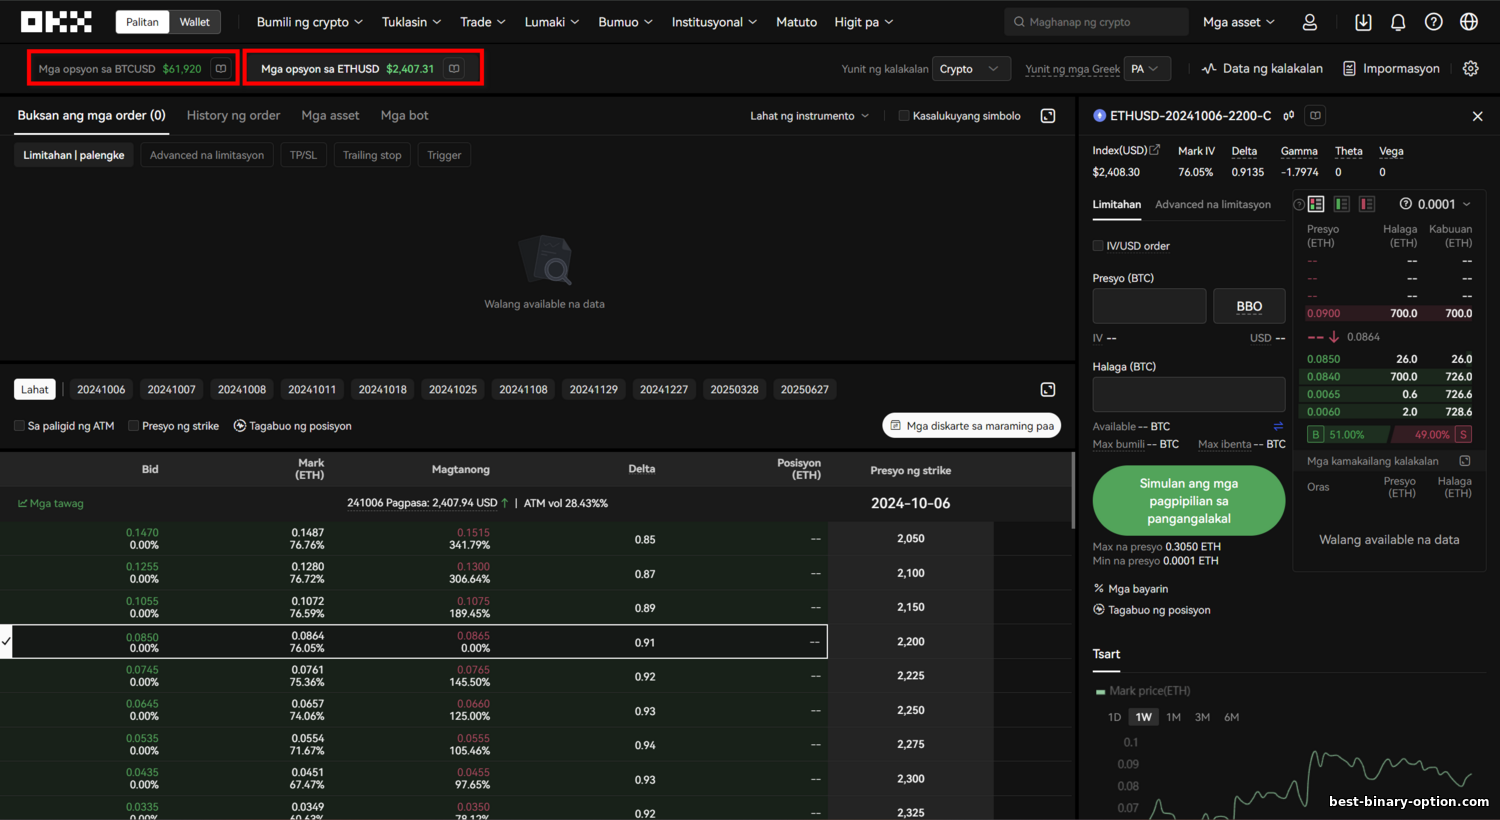Click the download app icon
This screenshot has height=820, width=1500.
1363,22
